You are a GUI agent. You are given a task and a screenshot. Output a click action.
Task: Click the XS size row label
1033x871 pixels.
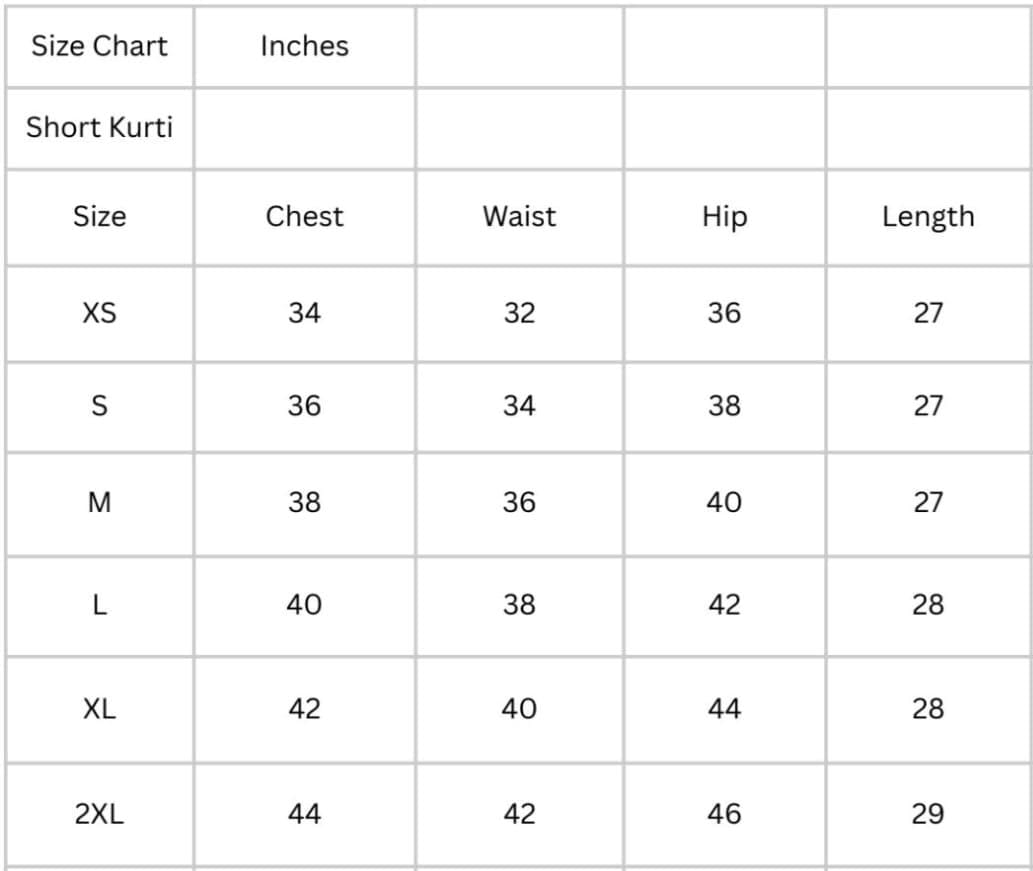(x=99, y=313)
